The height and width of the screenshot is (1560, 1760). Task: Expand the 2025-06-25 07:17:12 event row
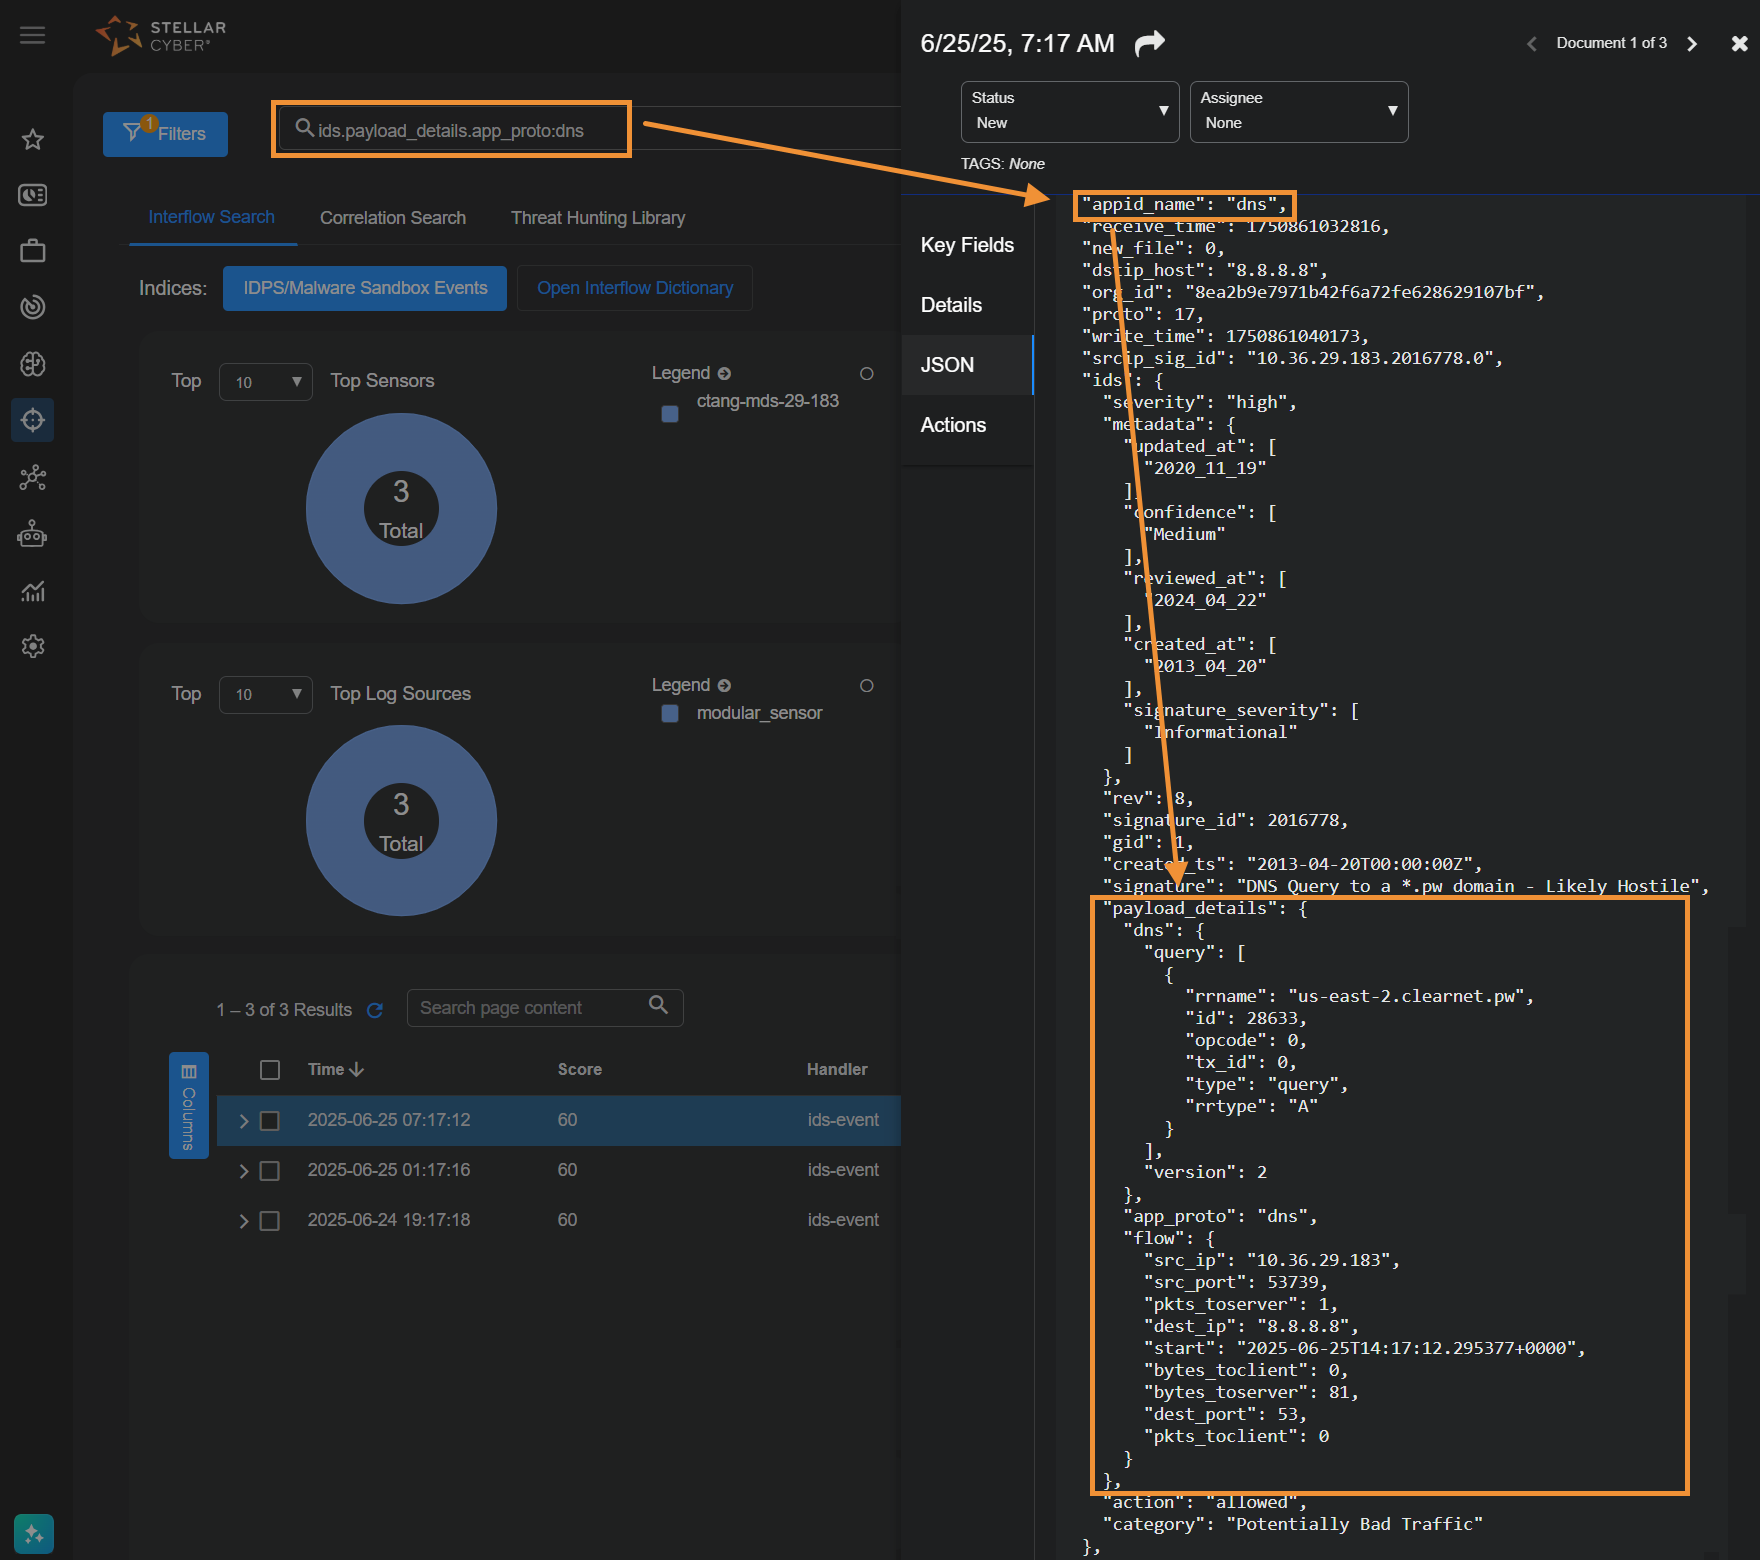[x=243, y=1121]
